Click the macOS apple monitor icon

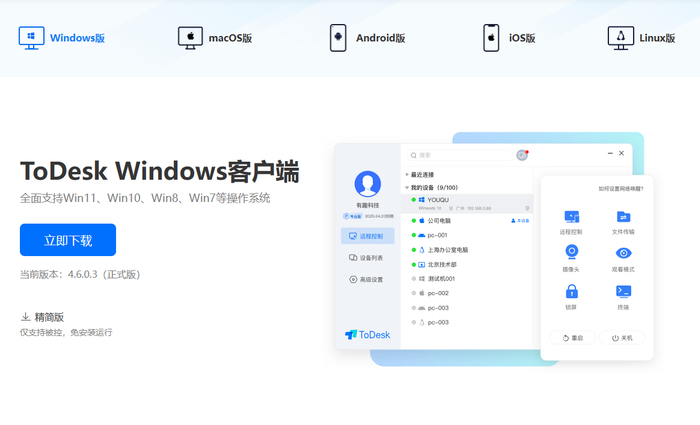tap(190, 38)
